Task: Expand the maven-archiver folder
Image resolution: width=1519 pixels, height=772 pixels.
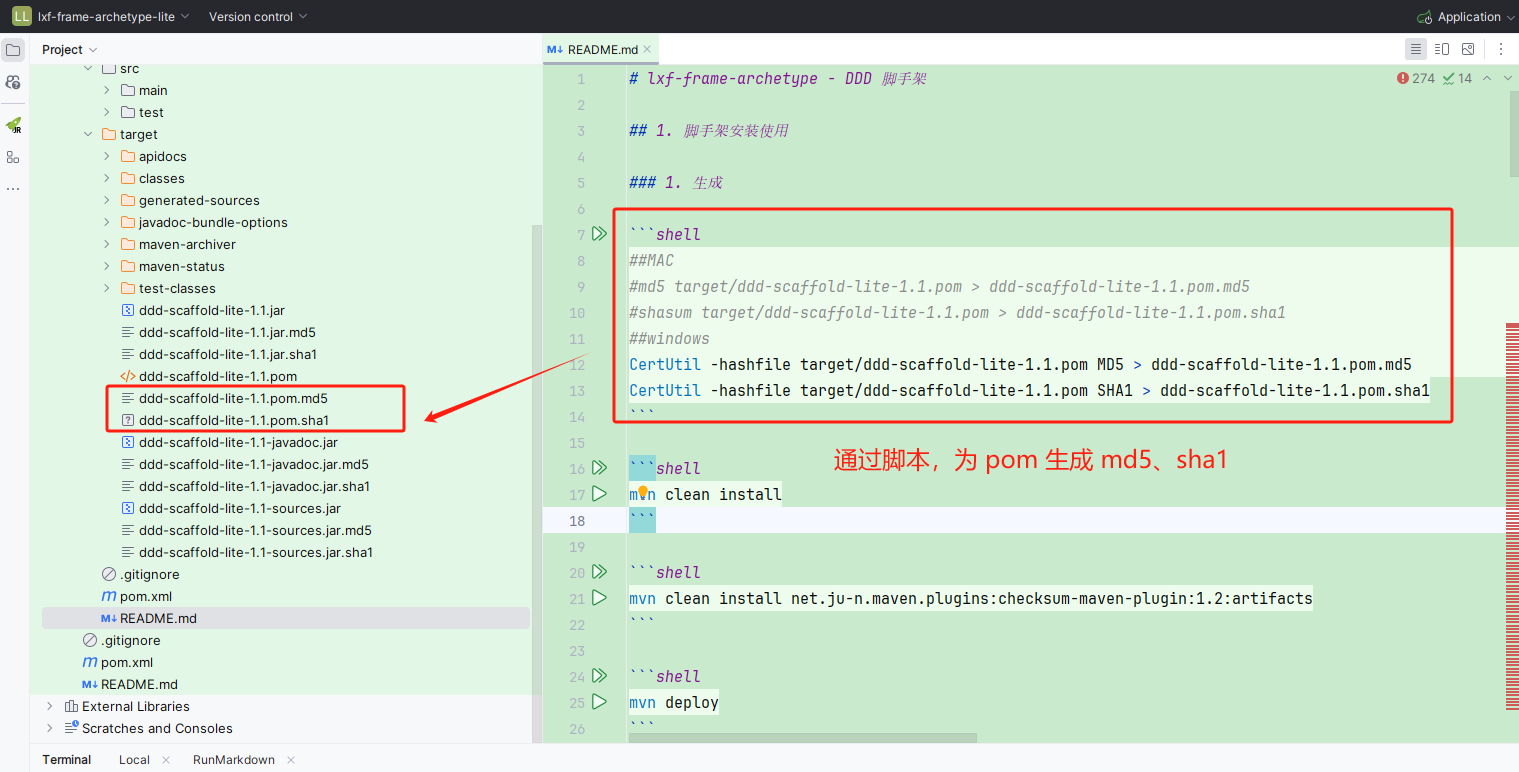Action: point(107,244)
